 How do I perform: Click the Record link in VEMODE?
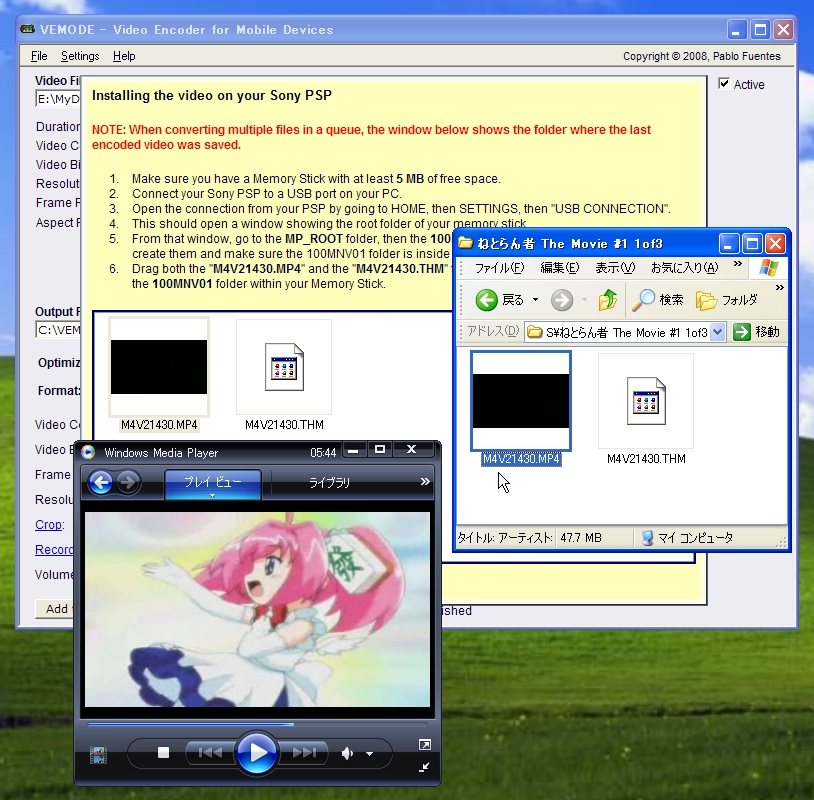coord(54,550)
